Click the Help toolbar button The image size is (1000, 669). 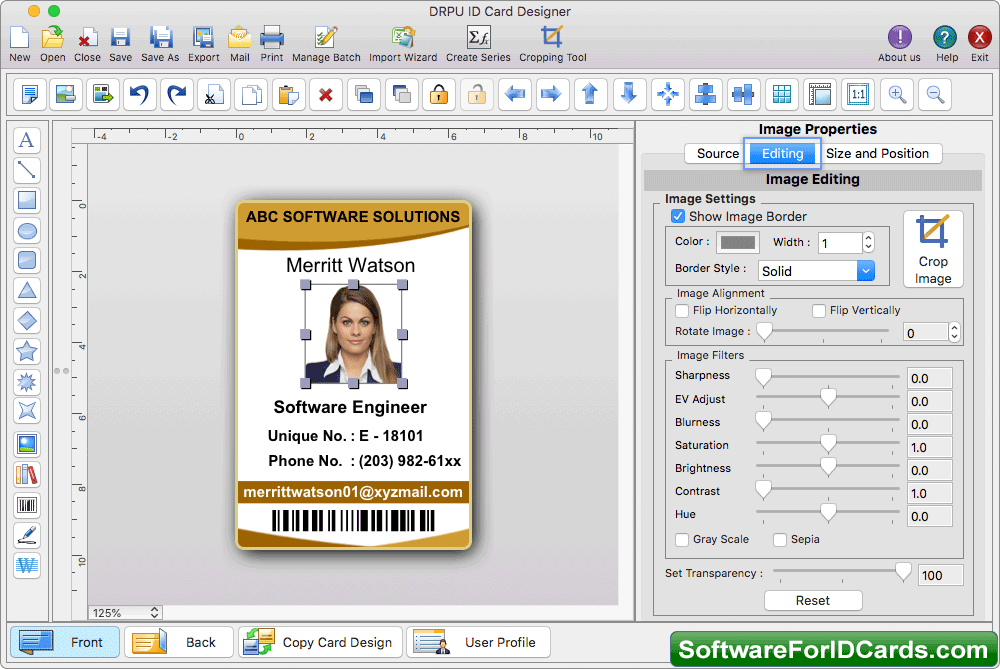tap(946, 44)
